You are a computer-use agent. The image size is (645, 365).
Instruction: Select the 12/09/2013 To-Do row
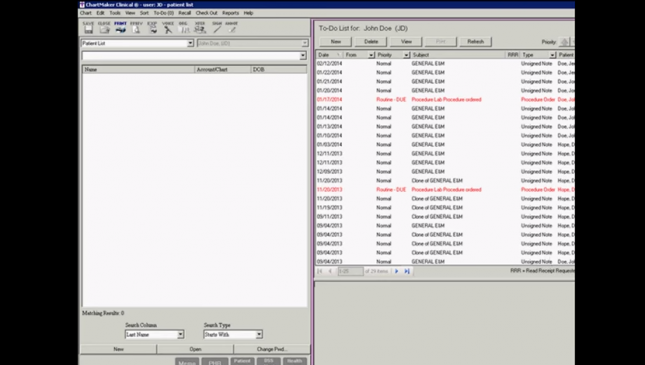click(445, 172)
